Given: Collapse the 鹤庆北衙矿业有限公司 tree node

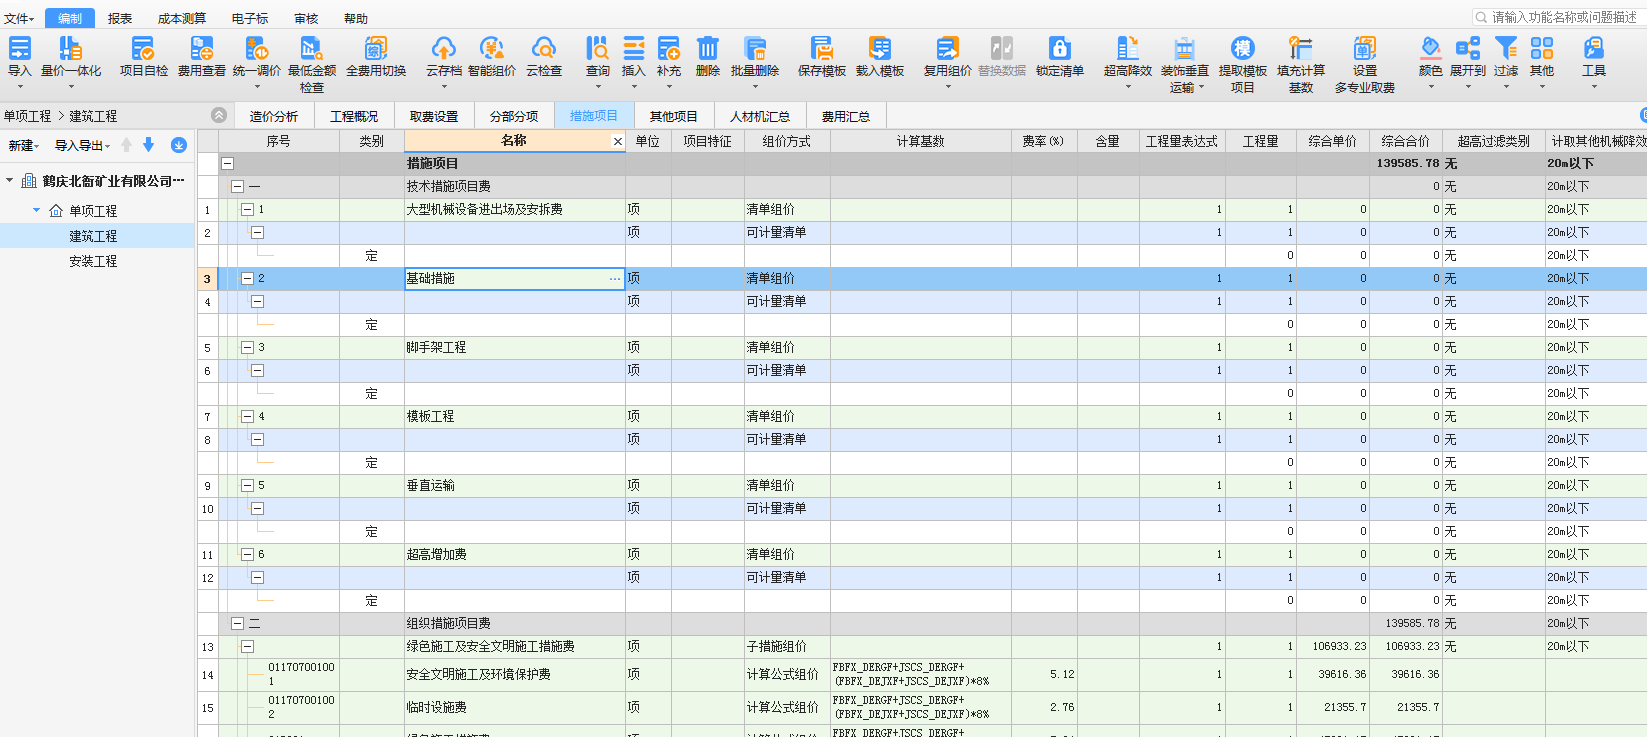Looking at the screenshot, I should (10, 181).
